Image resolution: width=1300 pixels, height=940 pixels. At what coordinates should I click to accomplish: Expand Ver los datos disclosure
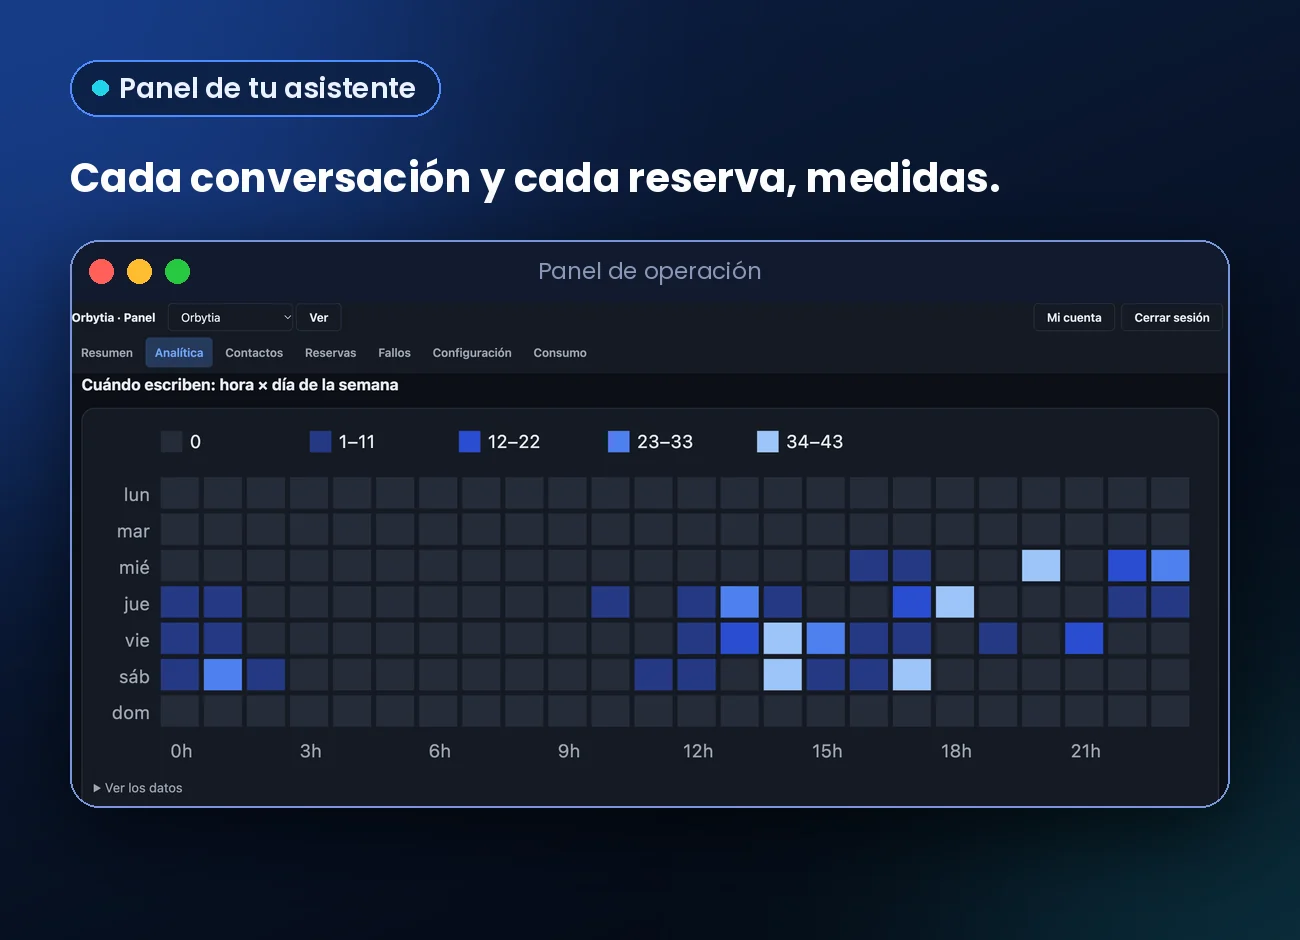coord(138,788)
